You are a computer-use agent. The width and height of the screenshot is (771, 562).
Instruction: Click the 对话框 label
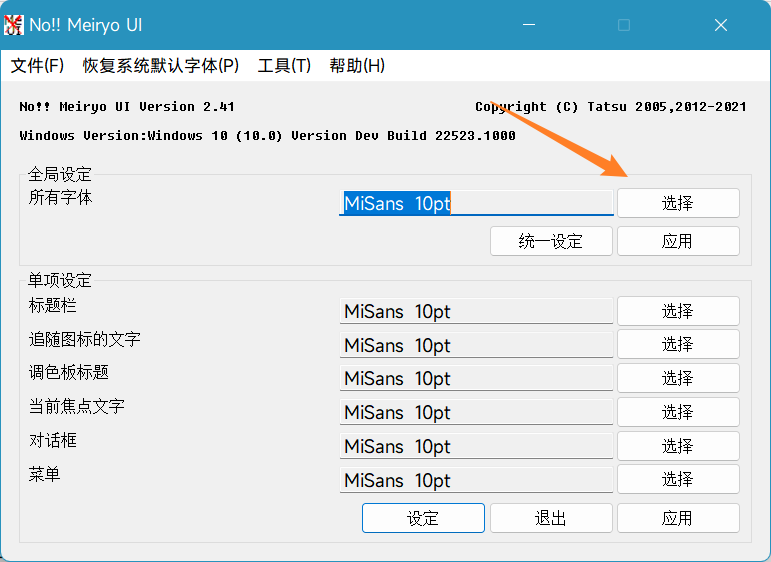(x=53, y=441)
